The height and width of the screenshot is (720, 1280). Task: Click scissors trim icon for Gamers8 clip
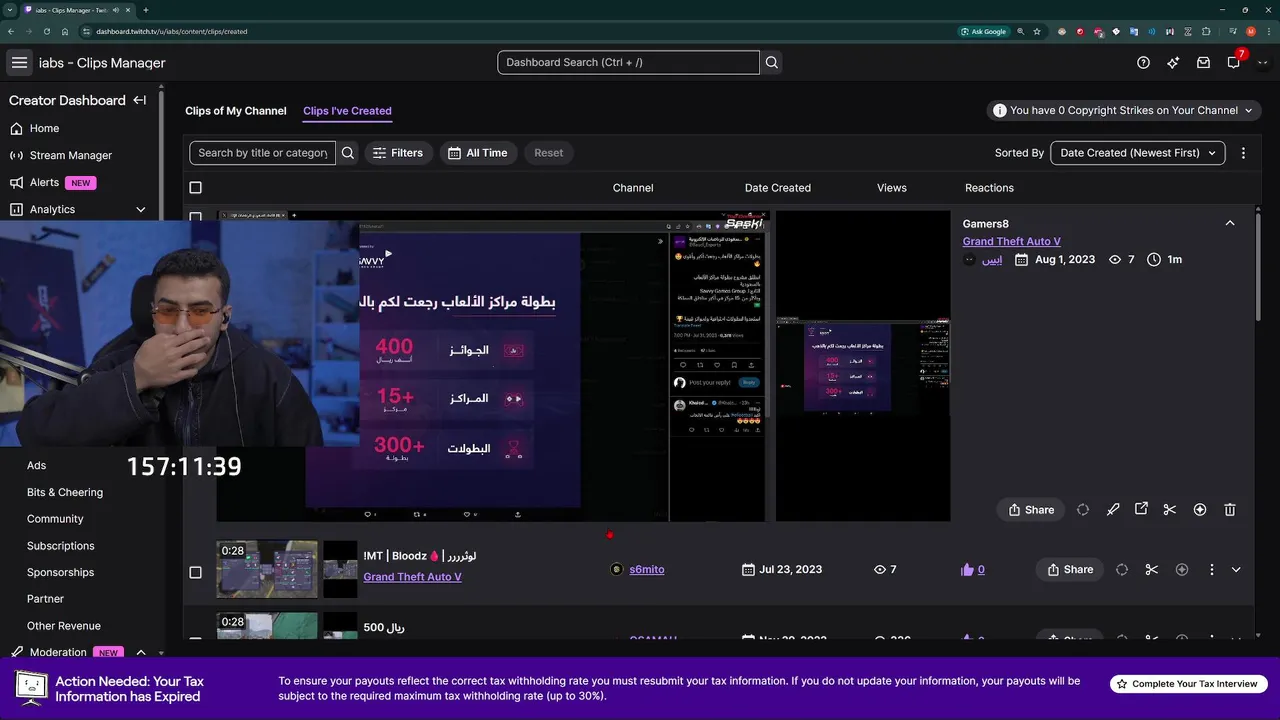[1170, 509]
